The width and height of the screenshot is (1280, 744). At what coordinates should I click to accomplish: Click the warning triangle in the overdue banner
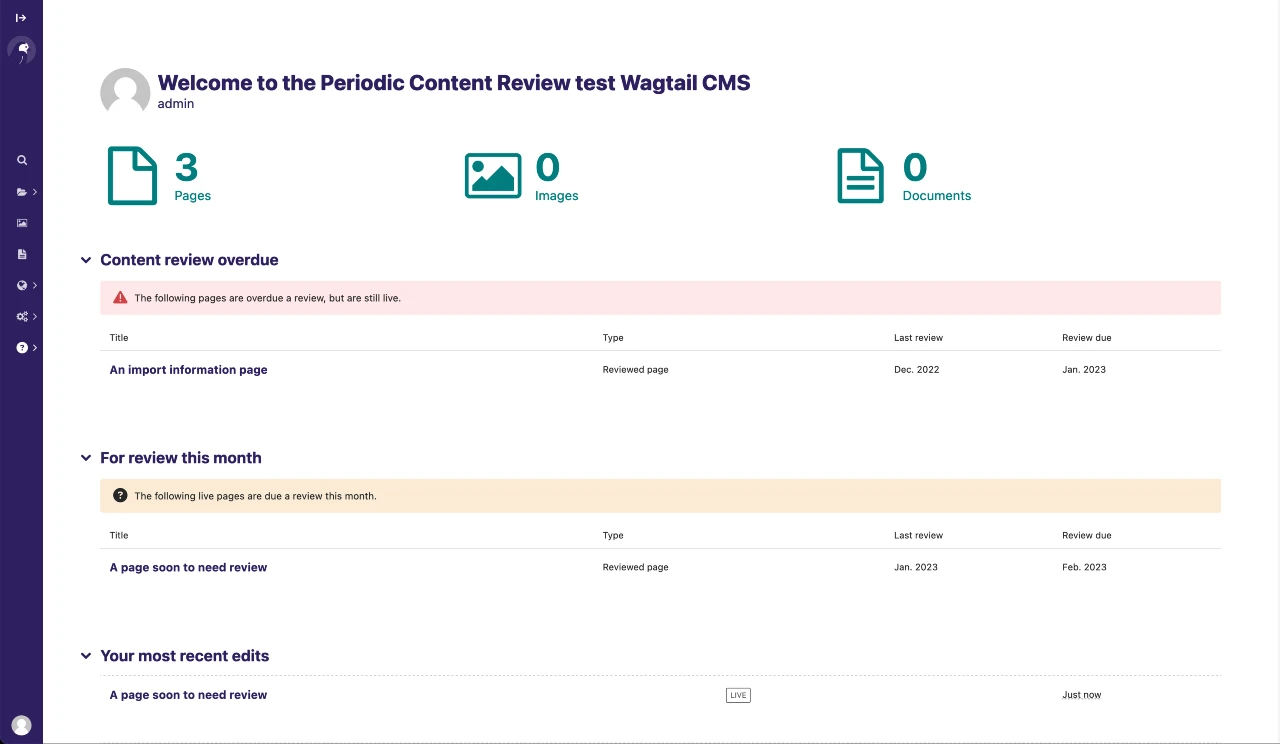coord(120,297)
